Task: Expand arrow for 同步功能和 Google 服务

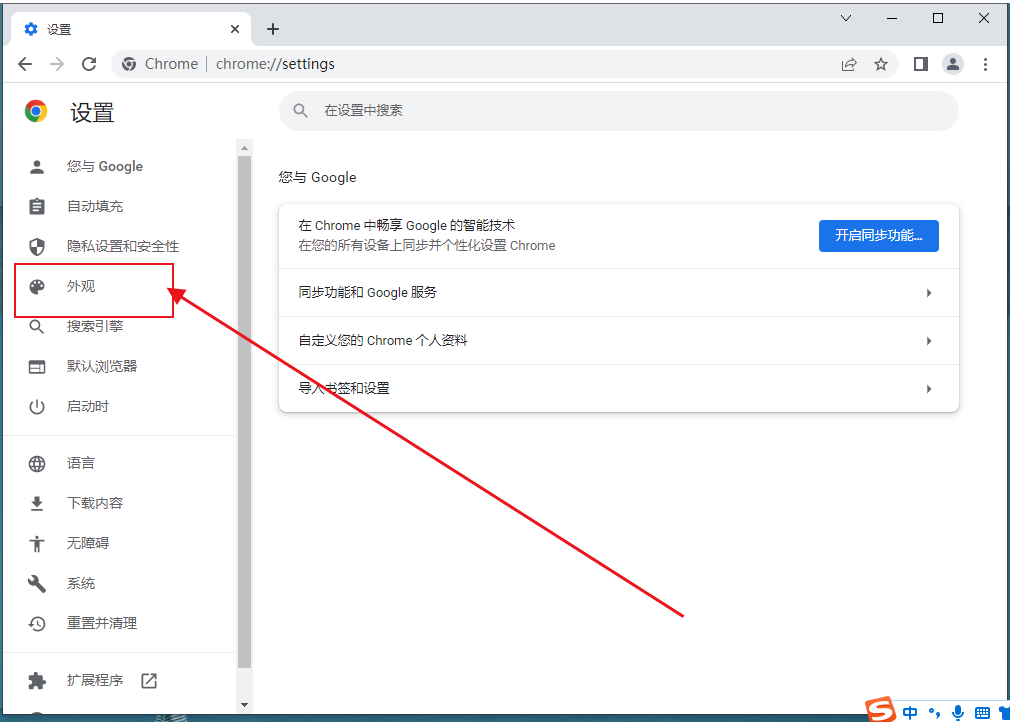Action: (929, 293)
